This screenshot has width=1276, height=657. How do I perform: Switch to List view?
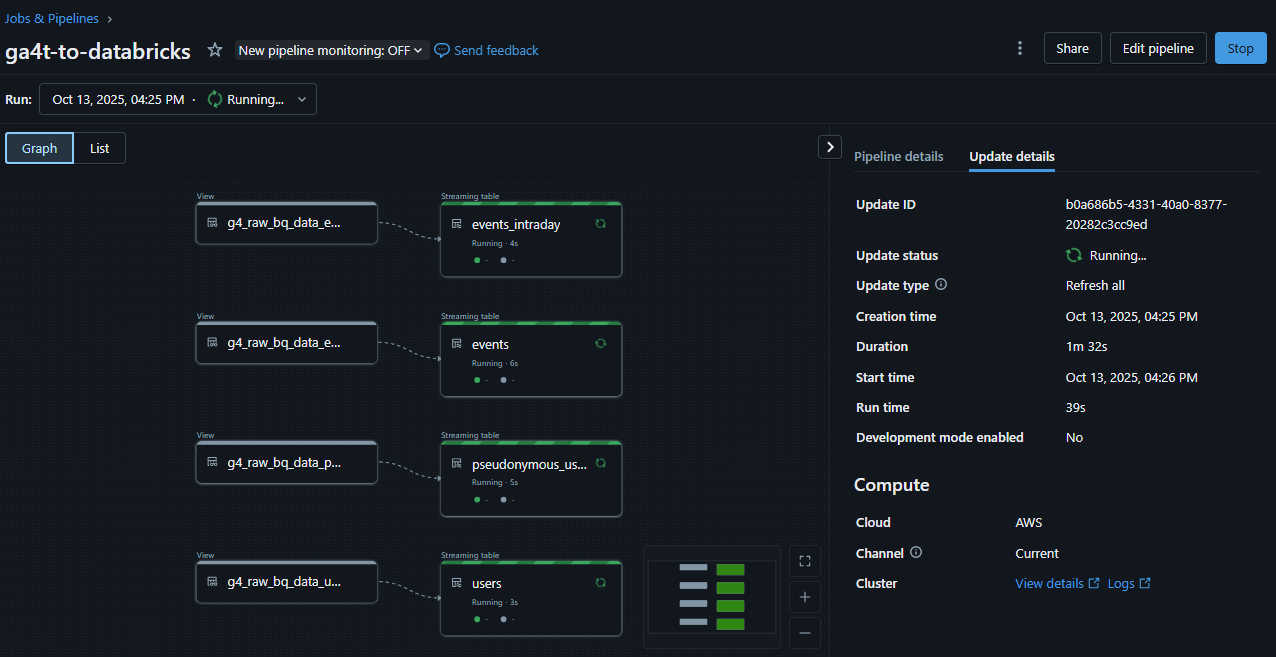100,148
